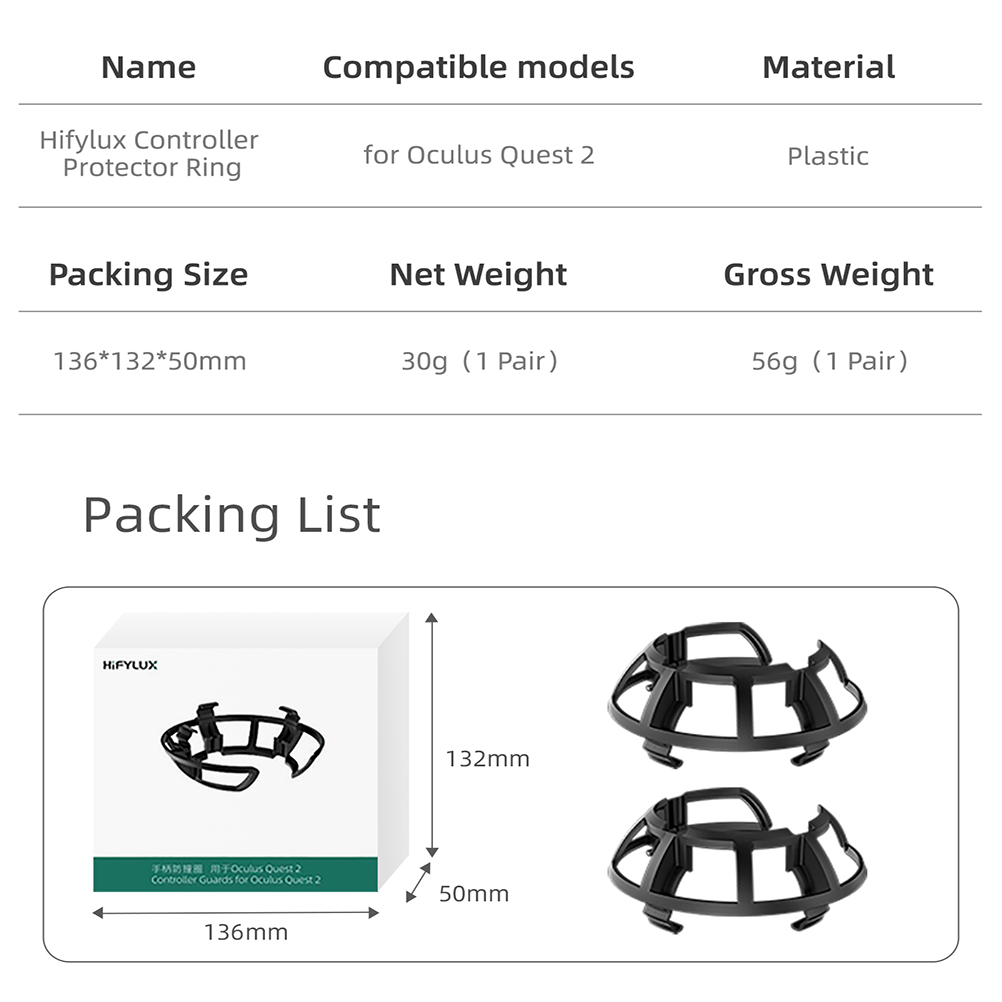The height and width of the screenshot is (1002, 1002).
Task: Click the "Plastic" material value
Action: click(828, 156)
